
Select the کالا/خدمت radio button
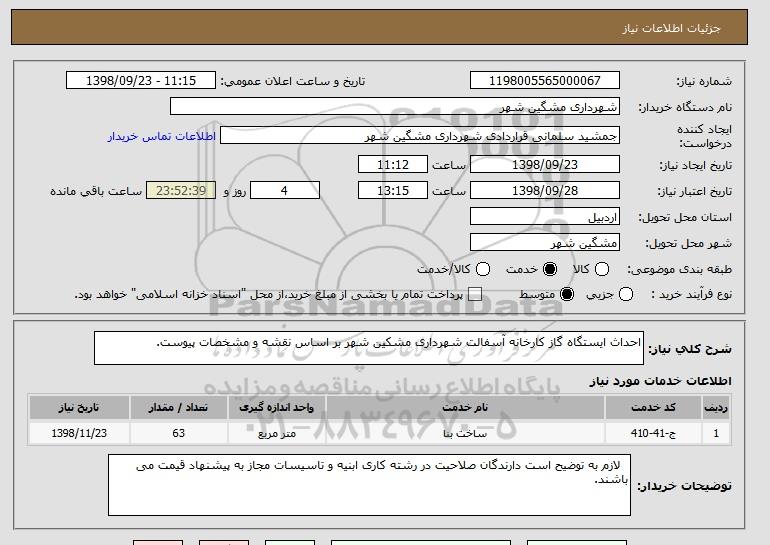click(x=483, y=269)
